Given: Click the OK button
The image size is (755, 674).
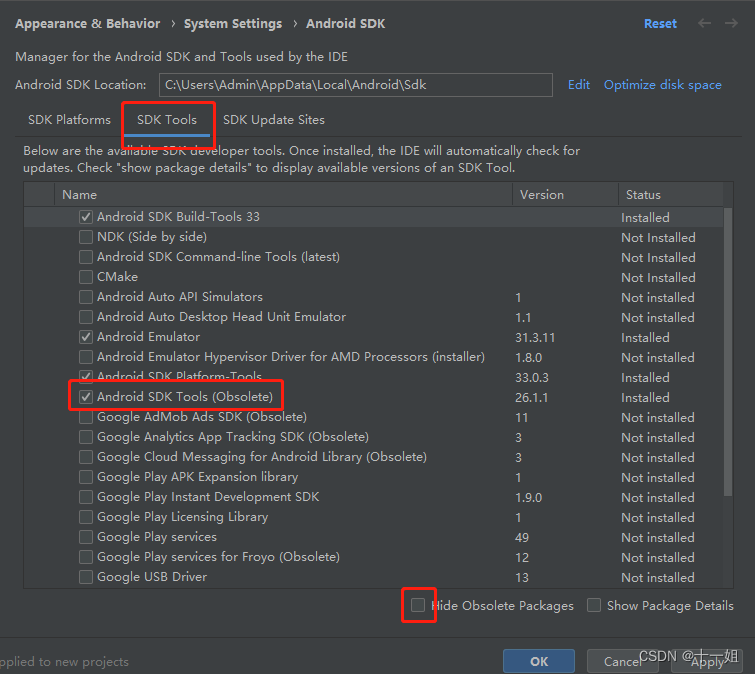Looking at the screenshot, I should coord(539,661).
